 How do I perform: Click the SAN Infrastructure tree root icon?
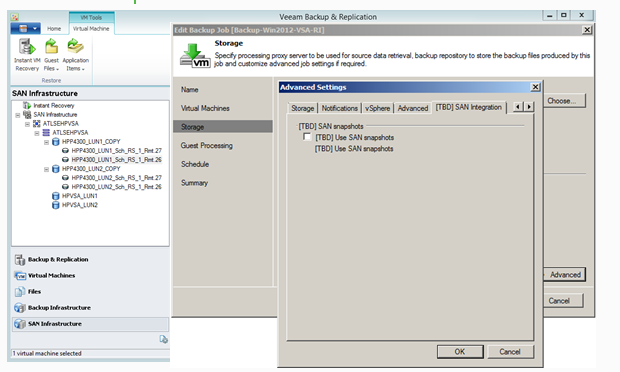point(27,115)
